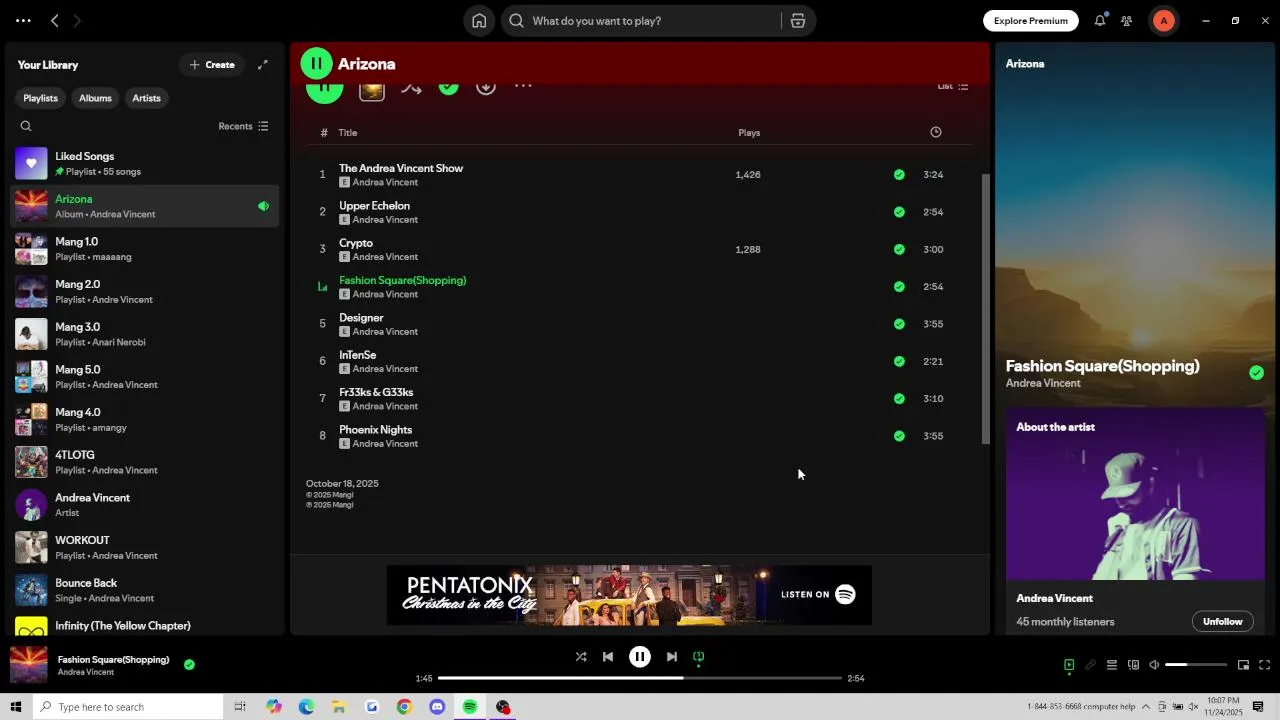This screenshot has height=720, width=1280.
Task: Mute the Spotify volume
Action: tap(1154, 665)
